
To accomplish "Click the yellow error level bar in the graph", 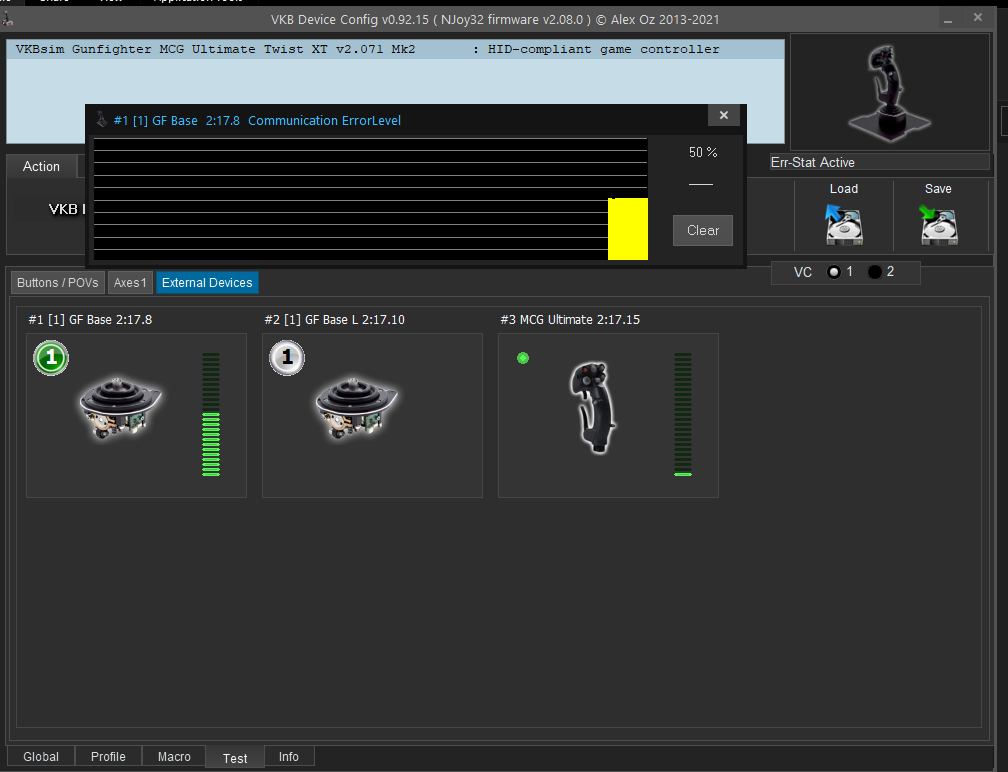I will coord(628,229).
